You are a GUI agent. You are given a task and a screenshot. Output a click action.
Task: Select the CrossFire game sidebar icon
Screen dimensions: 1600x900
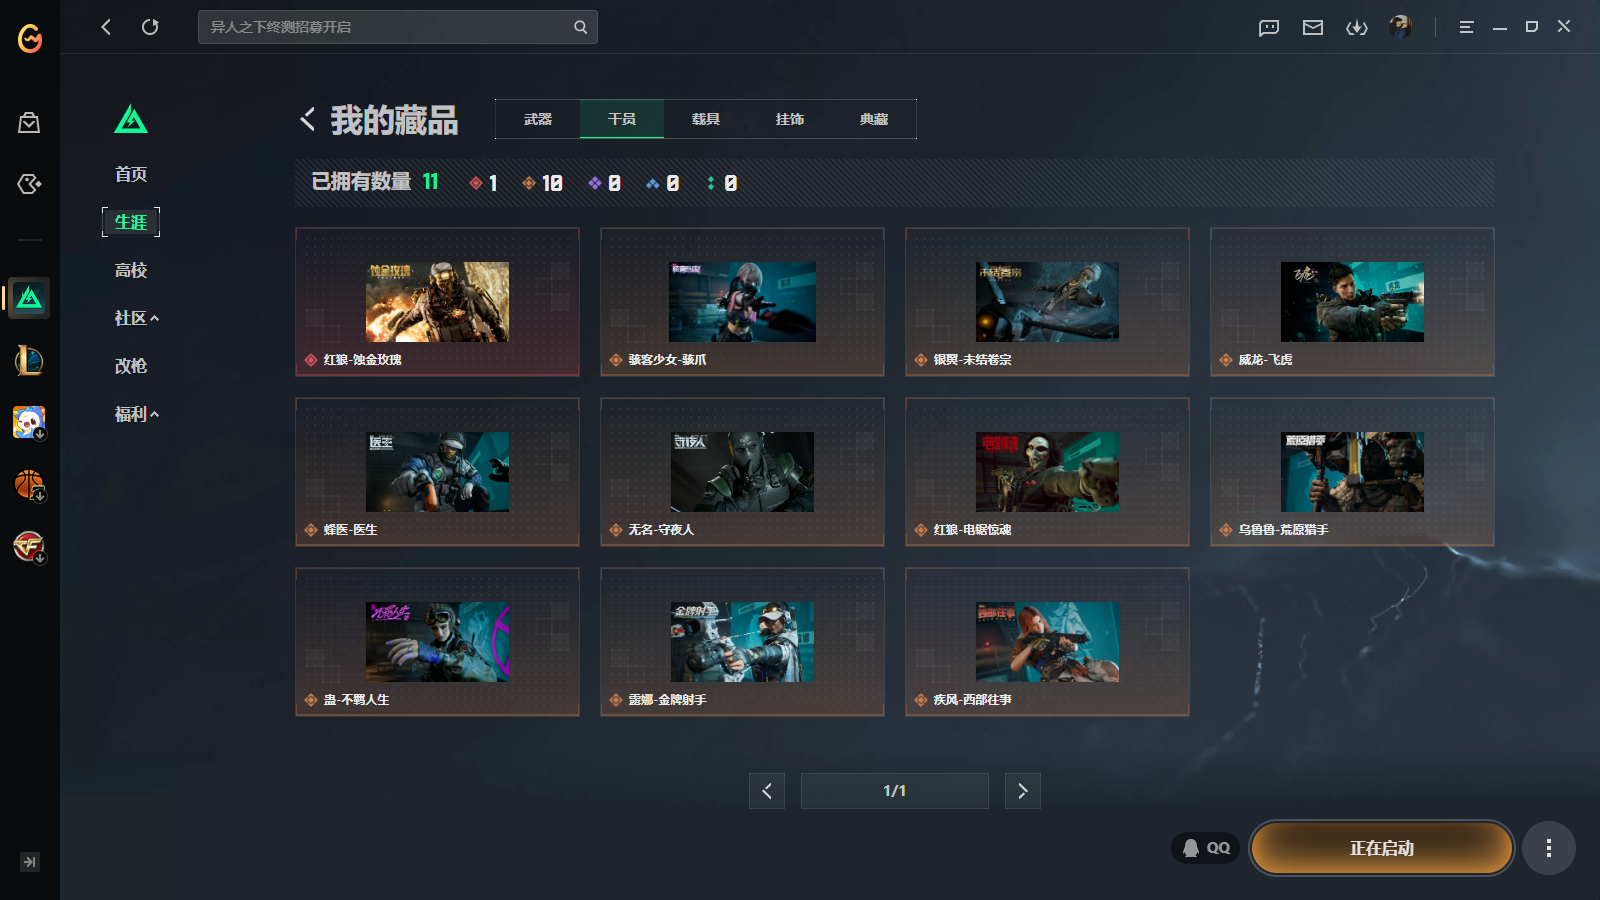(29, 547)
